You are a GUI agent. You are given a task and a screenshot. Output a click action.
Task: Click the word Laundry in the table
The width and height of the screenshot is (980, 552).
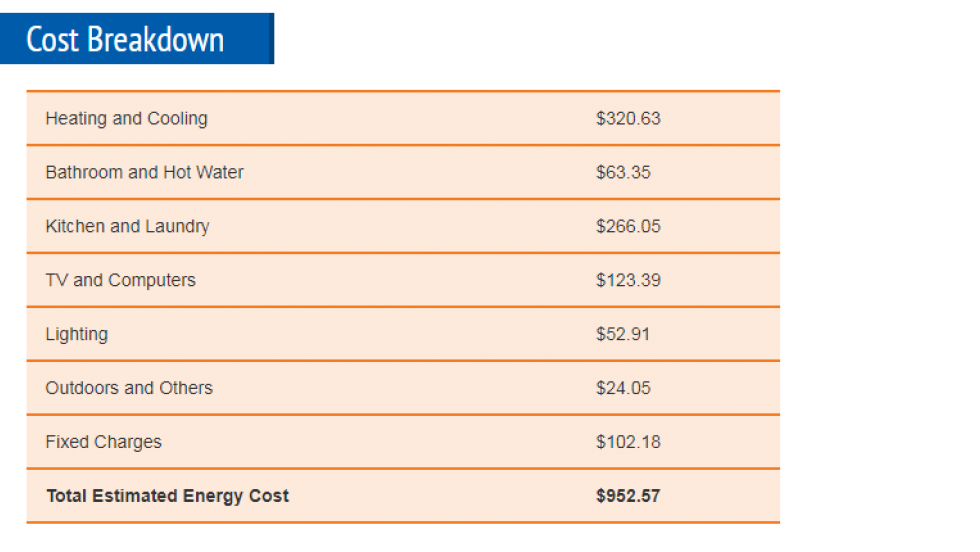pos(178,226)
